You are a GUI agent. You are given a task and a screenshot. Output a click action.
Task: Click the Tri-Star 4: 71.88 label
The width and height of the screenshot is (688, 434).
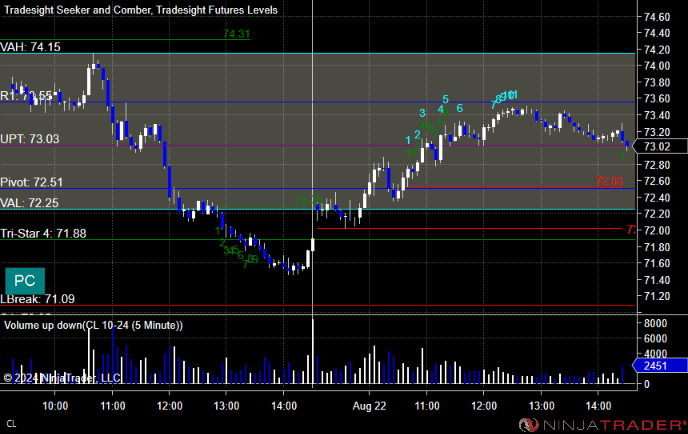[x=43, y=233]
